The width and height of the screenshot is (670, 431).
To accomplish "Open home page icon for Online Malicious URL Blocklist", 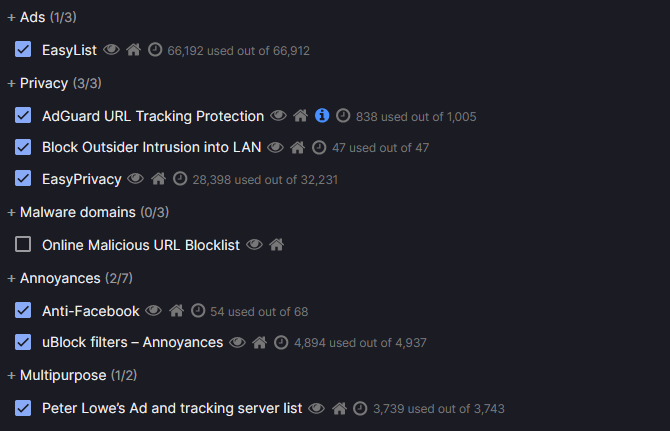I will point(277,244).
